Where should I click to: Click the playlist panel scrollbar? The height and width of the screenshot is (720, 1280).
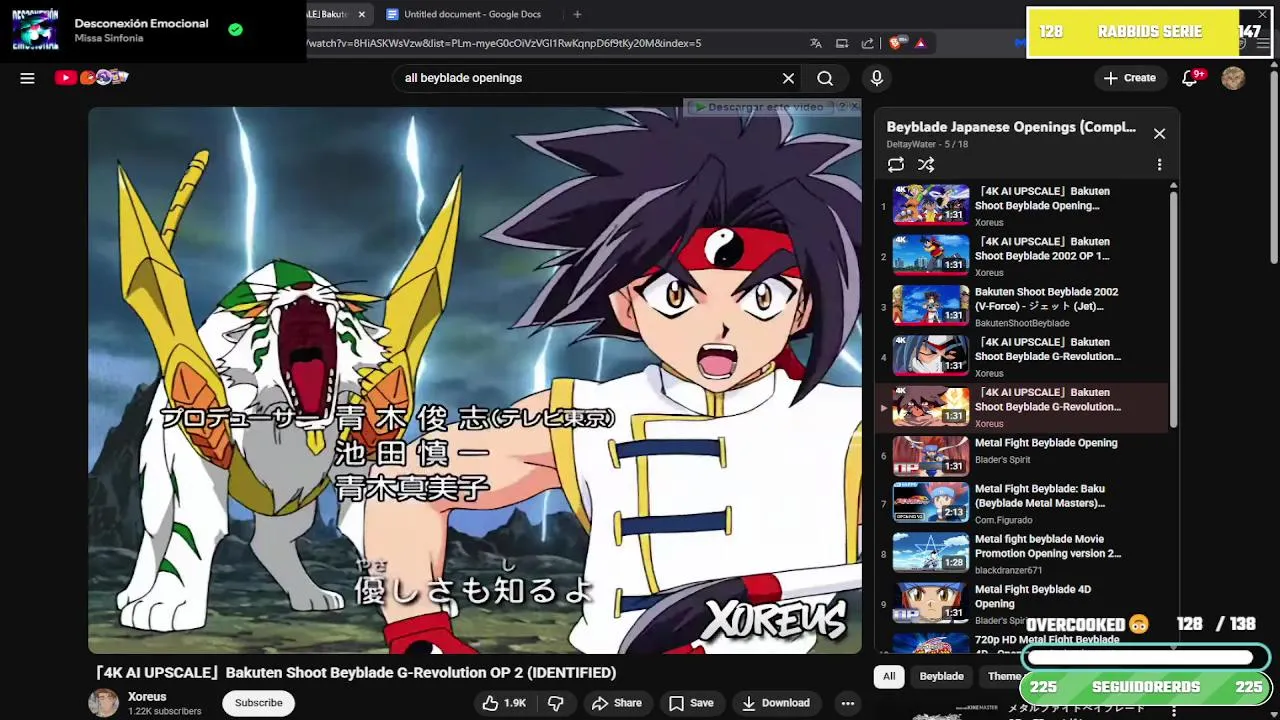click(x=1173, y=310)
